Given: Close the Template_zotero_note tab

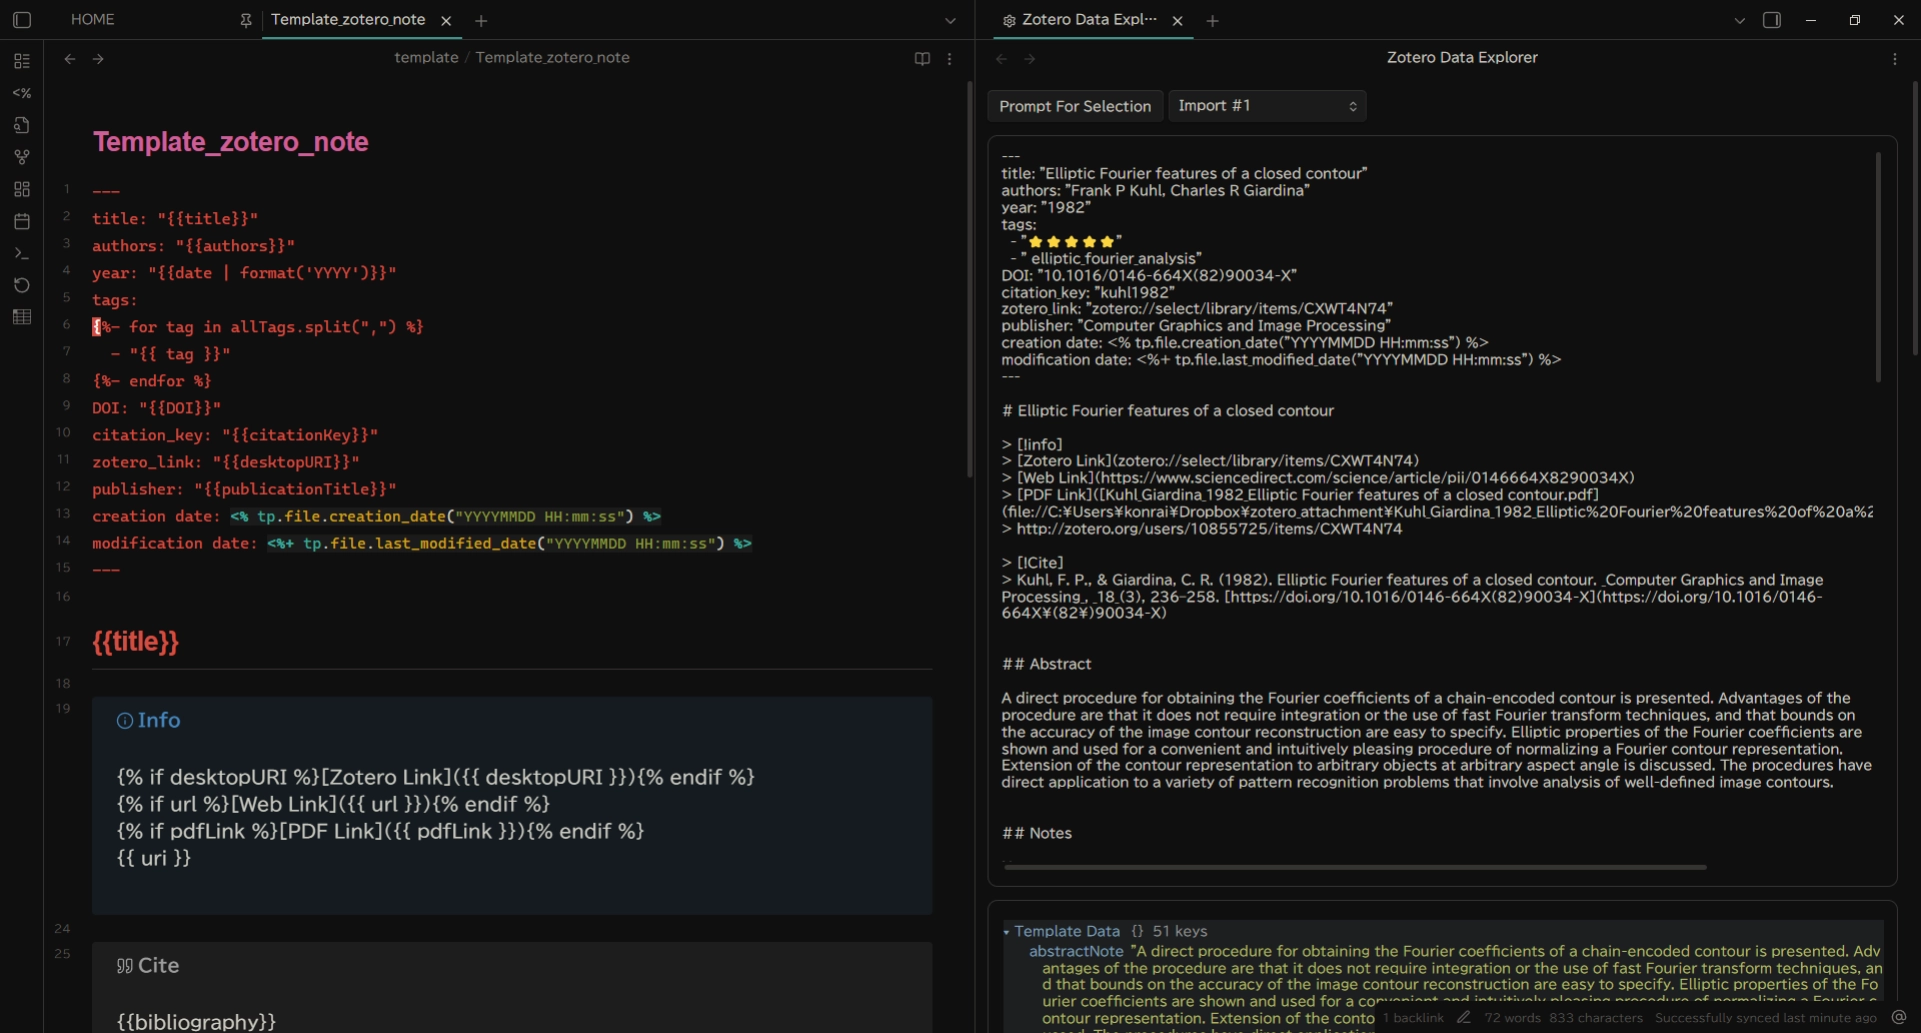Looking at the screenshot, I should tap(446, 21).
